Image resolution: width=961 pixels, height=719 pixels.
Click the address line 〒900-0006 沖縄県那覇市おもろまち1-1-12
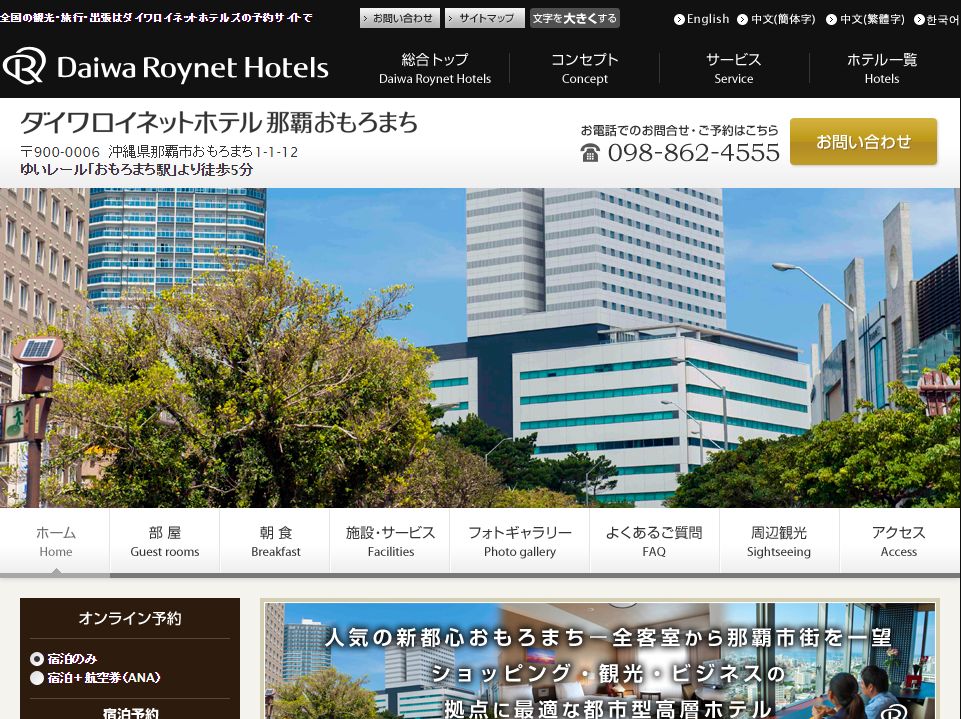click(x=159, y=152)
